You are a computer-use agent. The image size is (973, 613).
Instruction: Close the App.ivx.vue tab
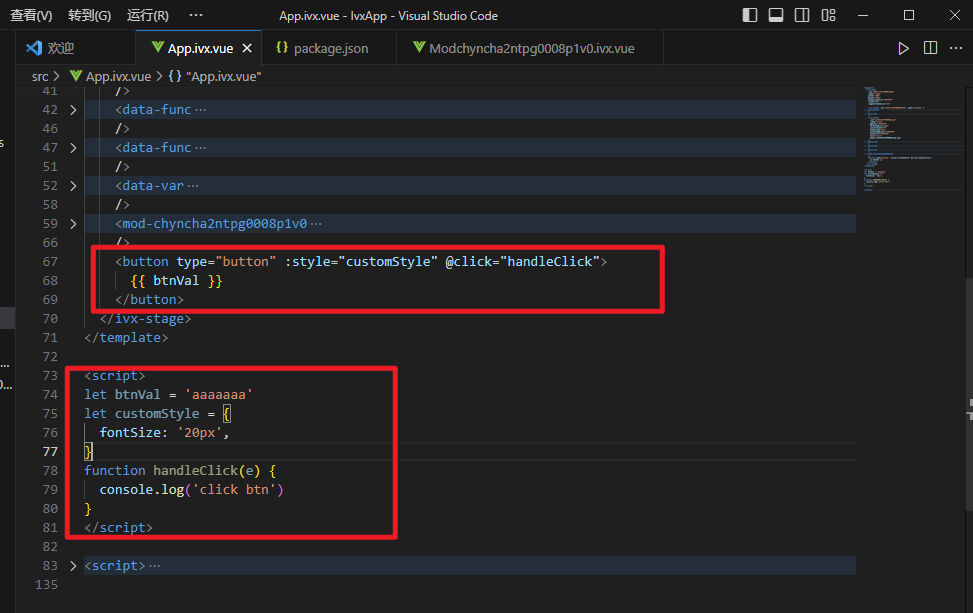point(247,48)
